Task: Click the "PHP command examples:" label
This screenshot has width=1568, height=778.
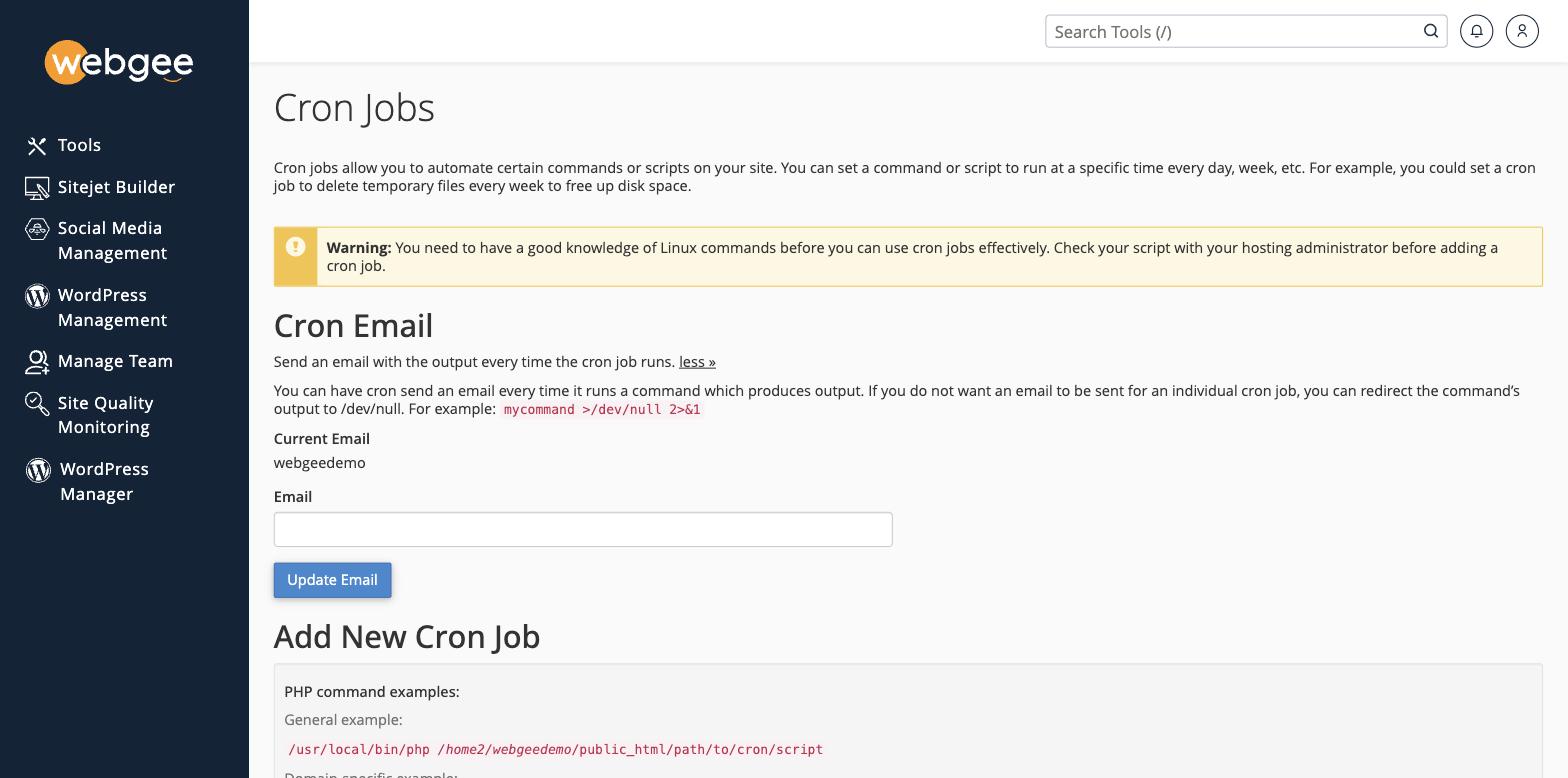Action: pos(372,692)
